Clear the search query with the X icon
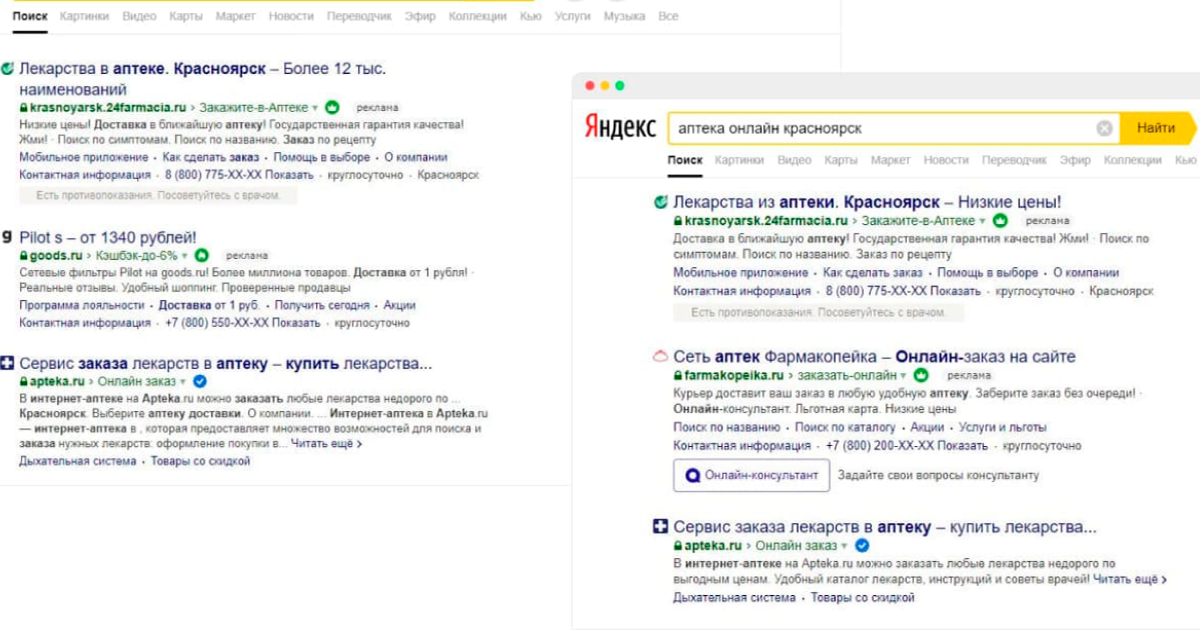Screen dimensions: 1200x630 click(x=1104, y=128)
